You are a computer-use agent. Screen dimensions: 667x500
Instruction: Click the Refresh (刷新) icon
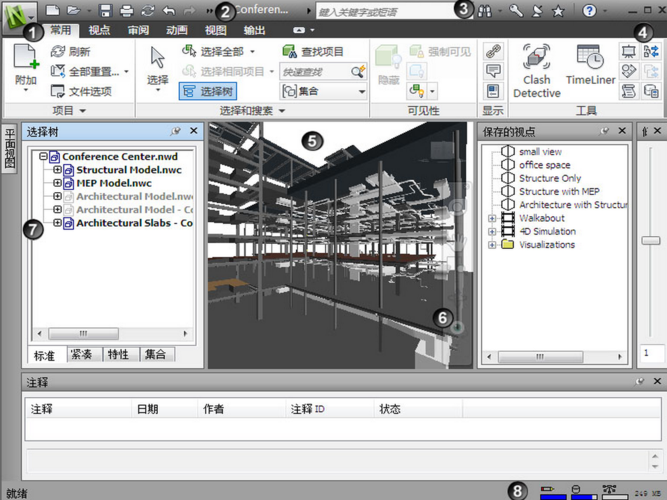[59, 51]
